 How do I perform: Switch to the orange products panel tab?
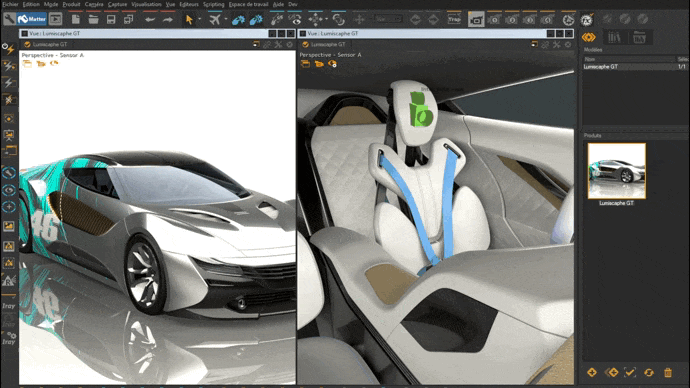(589, 37)
